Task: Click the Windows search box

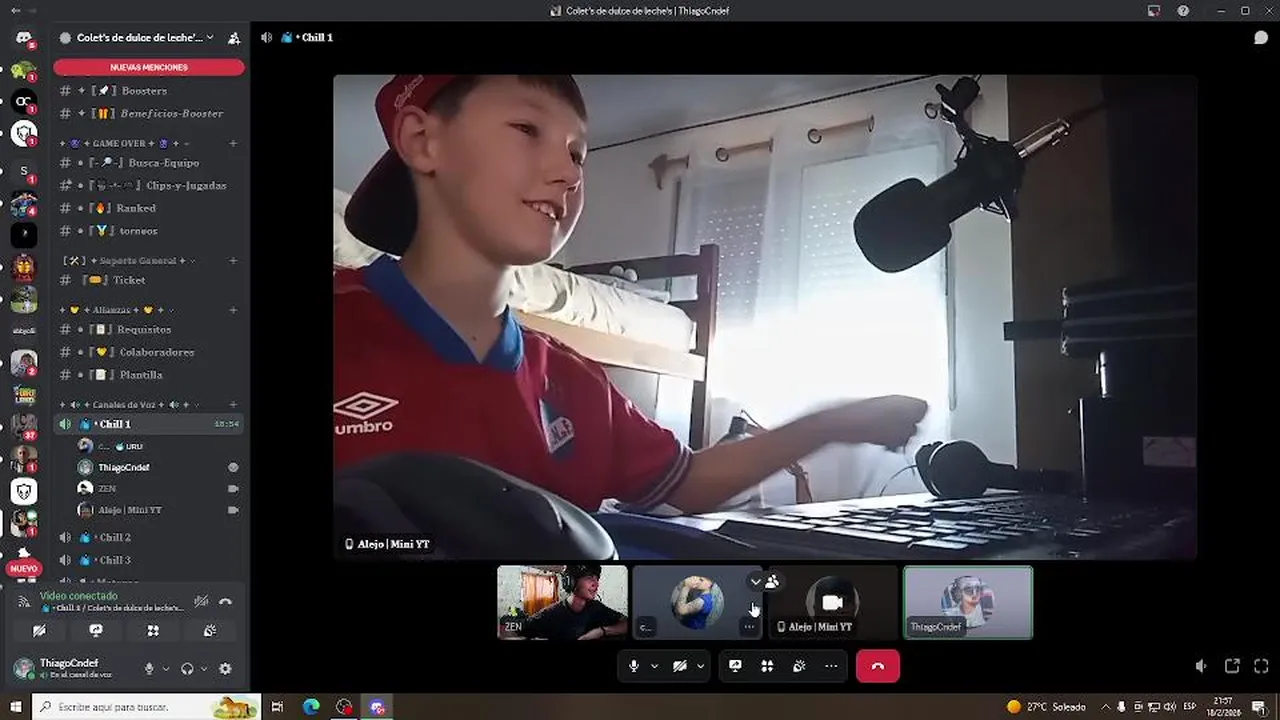Action: point(147,707)
